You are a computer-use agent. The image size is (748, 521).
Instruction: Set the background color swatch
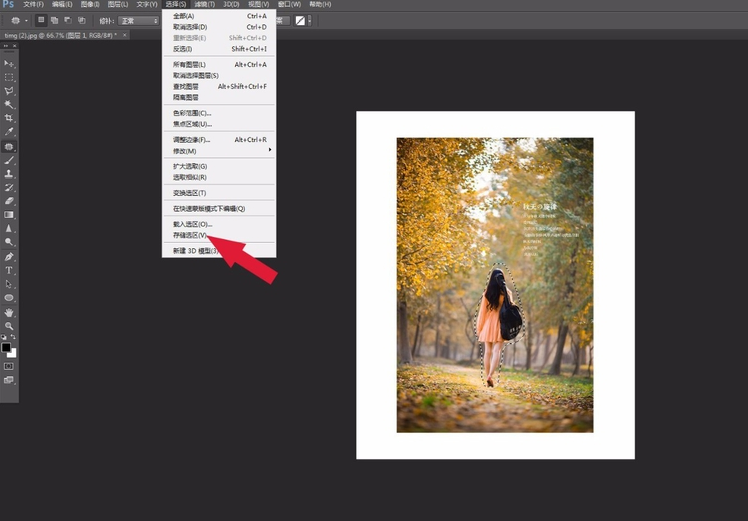(x=13, y=354)
